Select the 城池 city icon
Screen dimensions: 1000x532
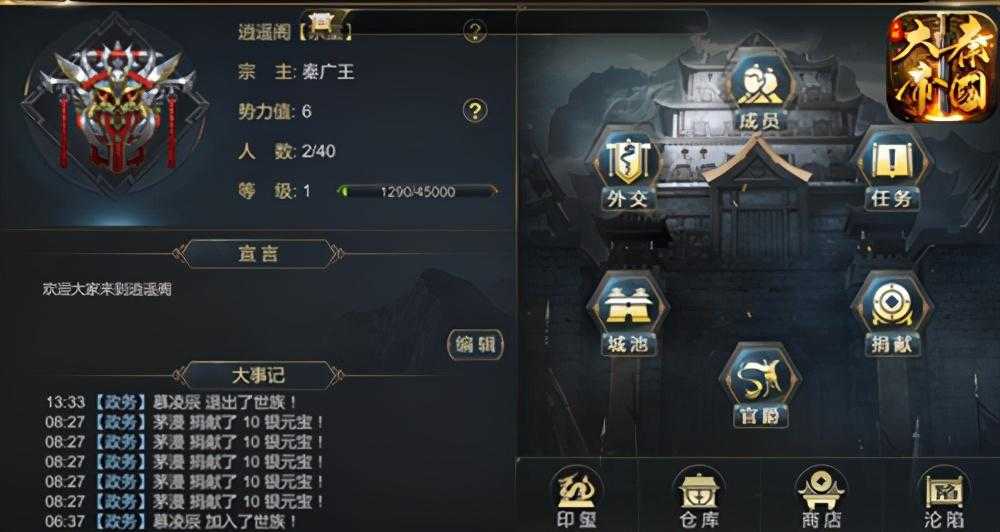628,316
